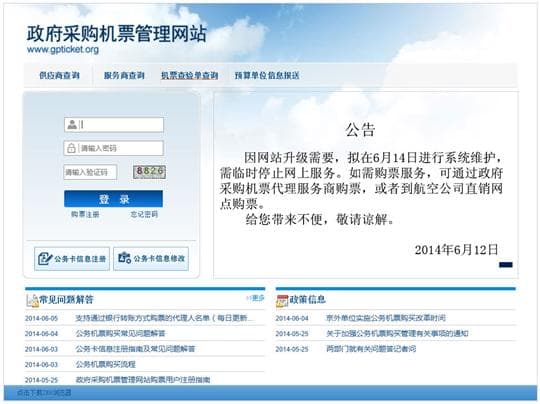Open the 公务机票购买流程 article
This screenshot has height=404, width=540.
pyautogui.click(x=106, y=364)
